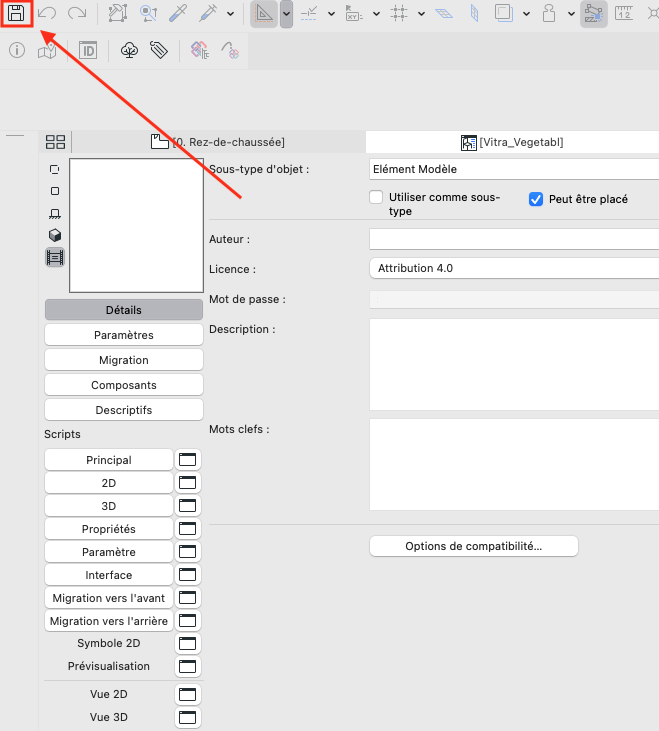The width and height of the screenshot is (659, 731).
Task: Click the Redo arrow icon
Action: click(x=77, y=14)
